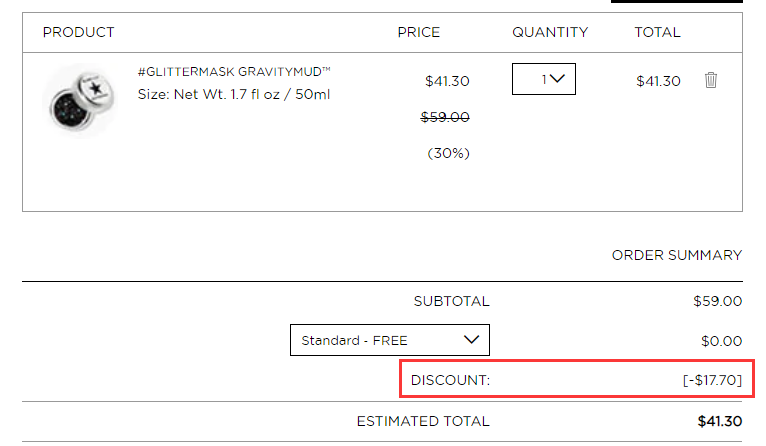The height and width of the screenshot is (446, 766).
Task: Click the ORDER SUMMARY heading
Action: tap(677, 255)
